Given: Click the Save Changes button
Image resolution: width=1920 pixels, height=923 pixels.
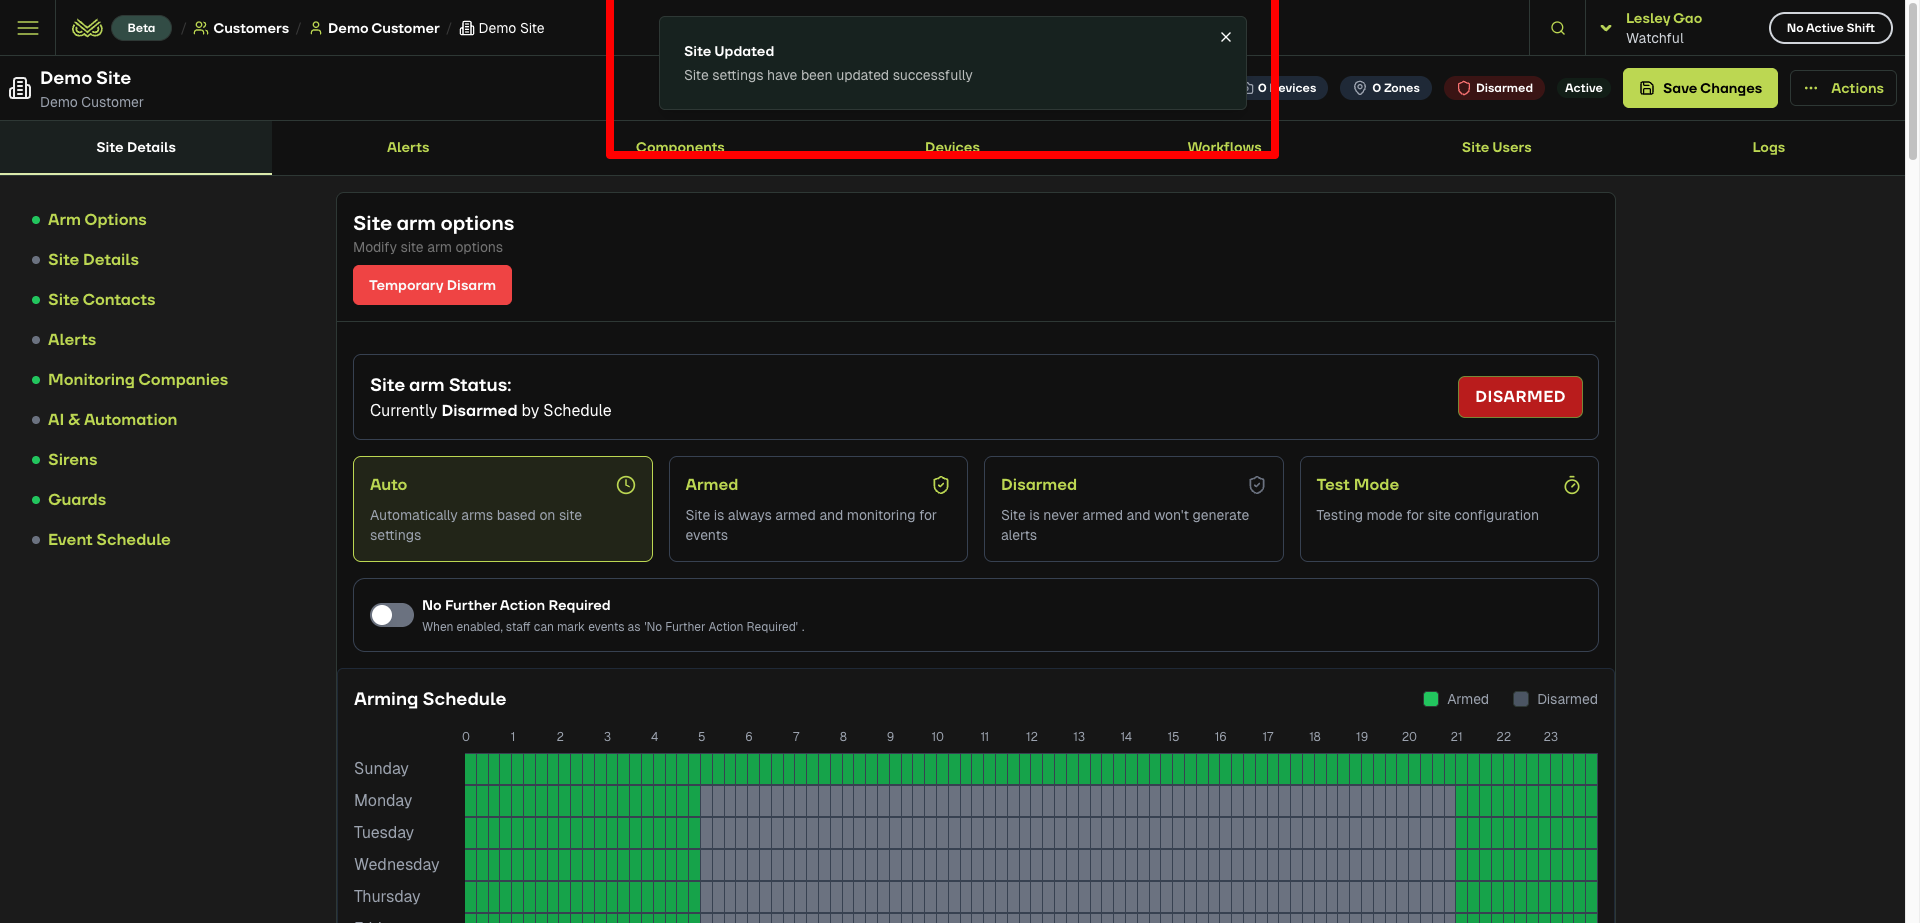Looking at the screenshot, I should (1699, 88).
